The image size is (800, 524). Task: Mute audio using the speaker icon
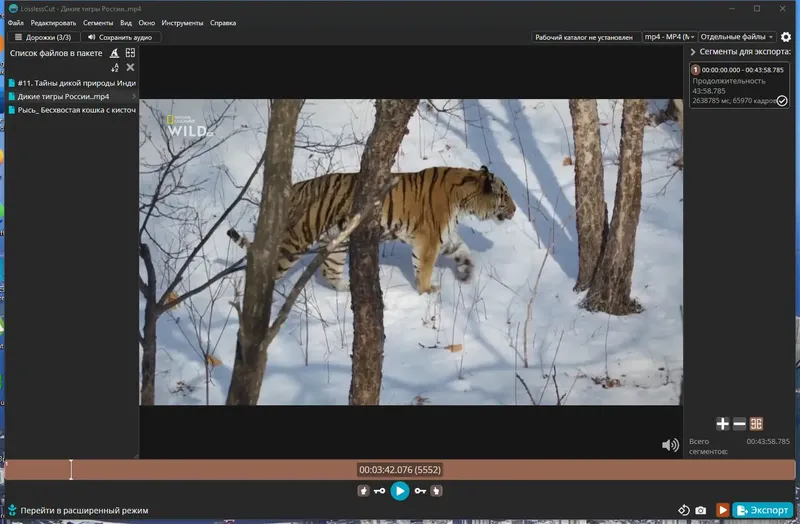tap(670, 445)
